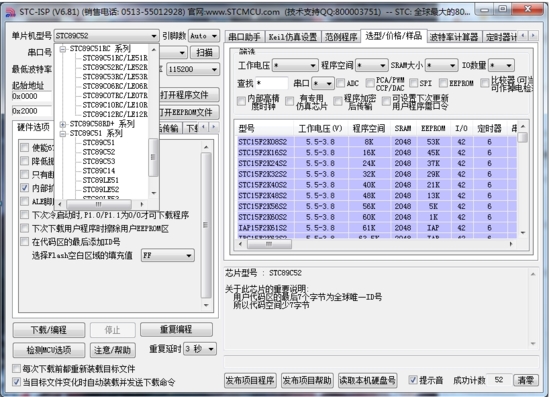This screenshot has height=397, width=549.
Task: Toggle the ADC filter checkbox
Action: coord(340,83)
